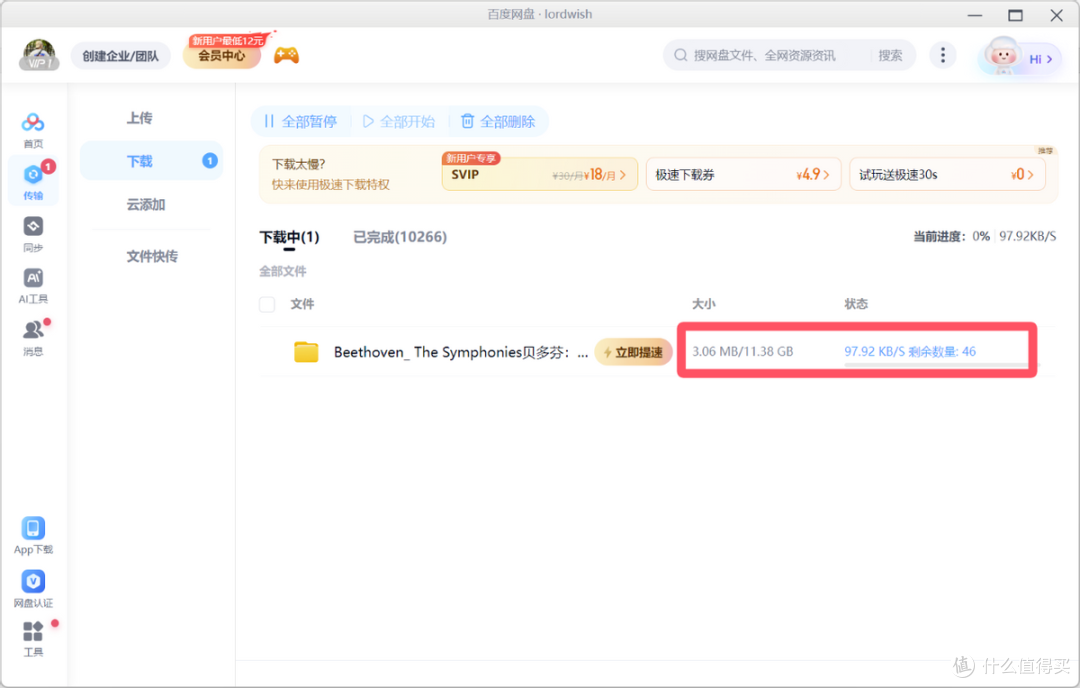Open the 会员中心 member center button
The image size is (1080, 688).
[x=222, y=56]
